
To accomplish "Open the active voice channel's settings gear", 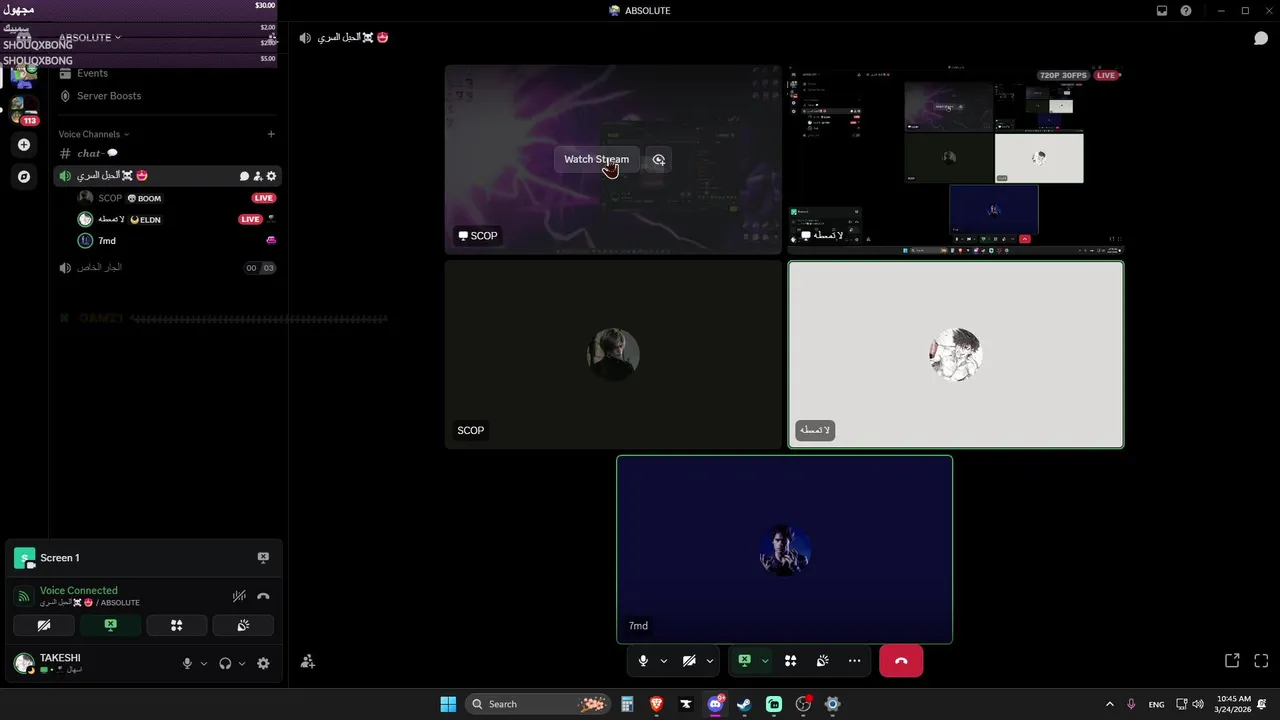I will (x=271, y=176).
